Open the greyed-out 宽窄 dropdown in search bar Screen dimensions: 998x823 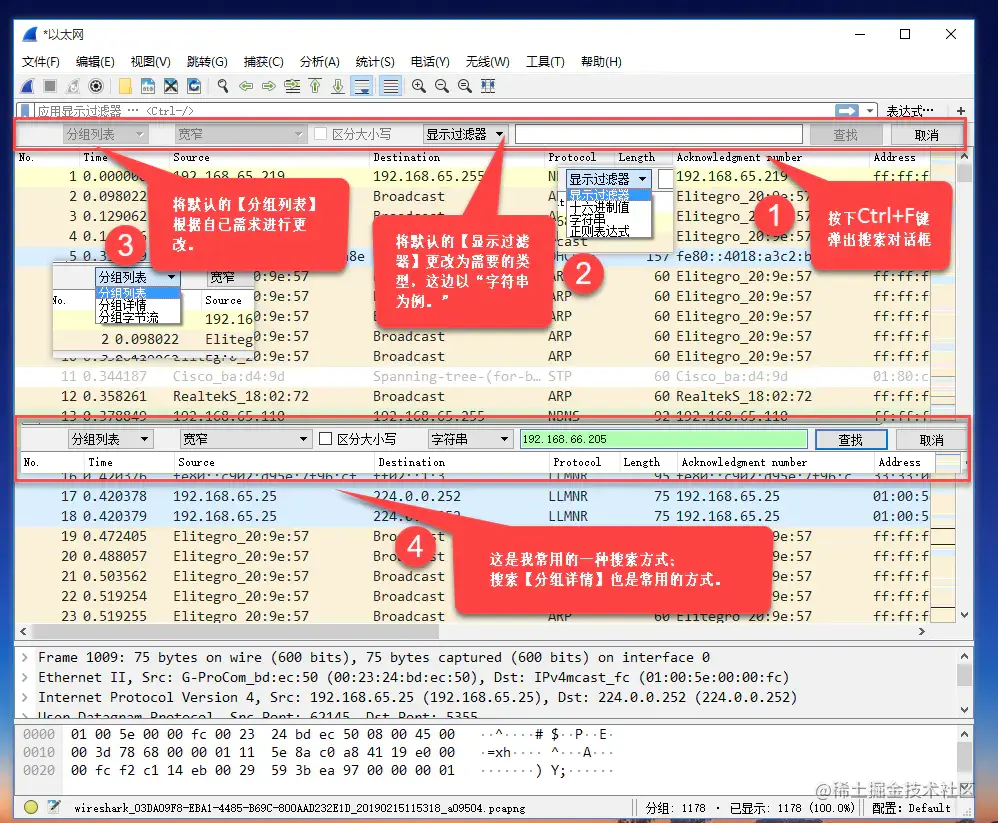[239, 134]
